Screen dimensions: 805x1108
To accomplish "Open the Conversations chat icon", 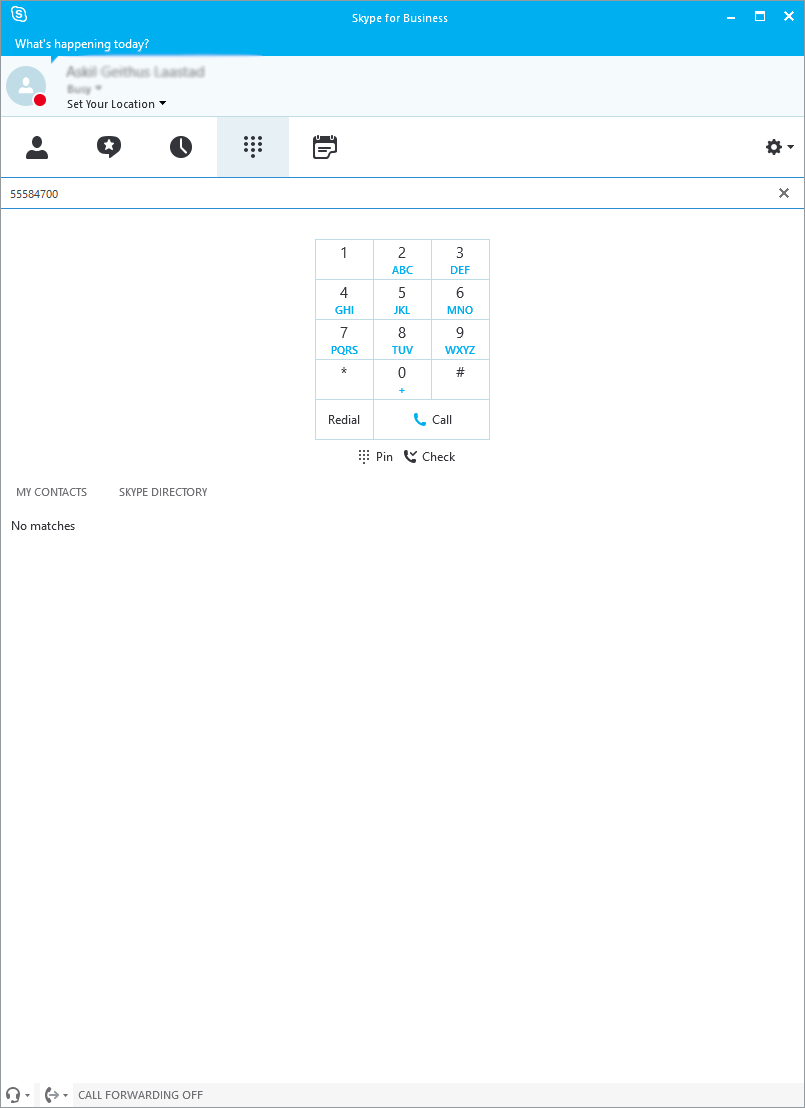I will pyautogui.click(x=109, y=147).
